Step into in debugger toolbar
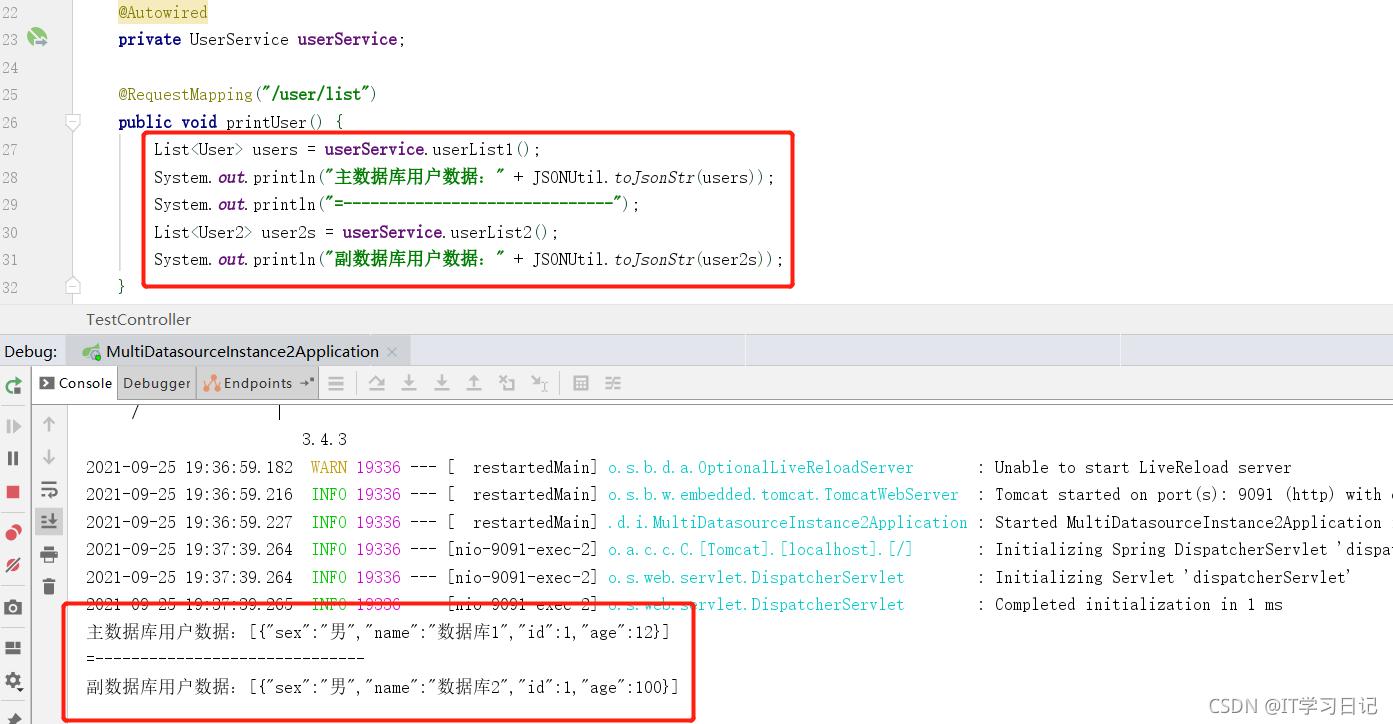This screenshot has width=1393, height=724. (409, 383)
